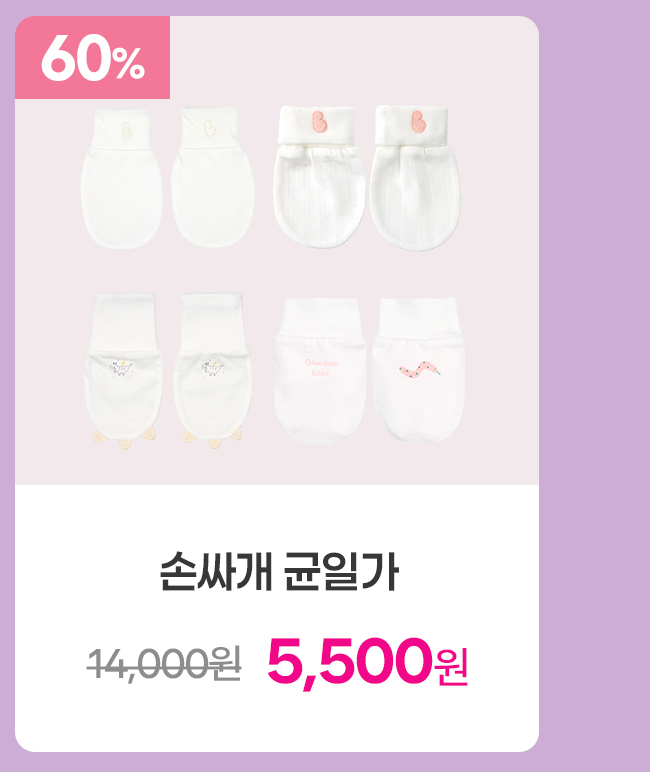This screenshot has width=650, height=772.
Task: Select the dinosaur-print mittens with beige feet
Action: click(x=167, y=371)
